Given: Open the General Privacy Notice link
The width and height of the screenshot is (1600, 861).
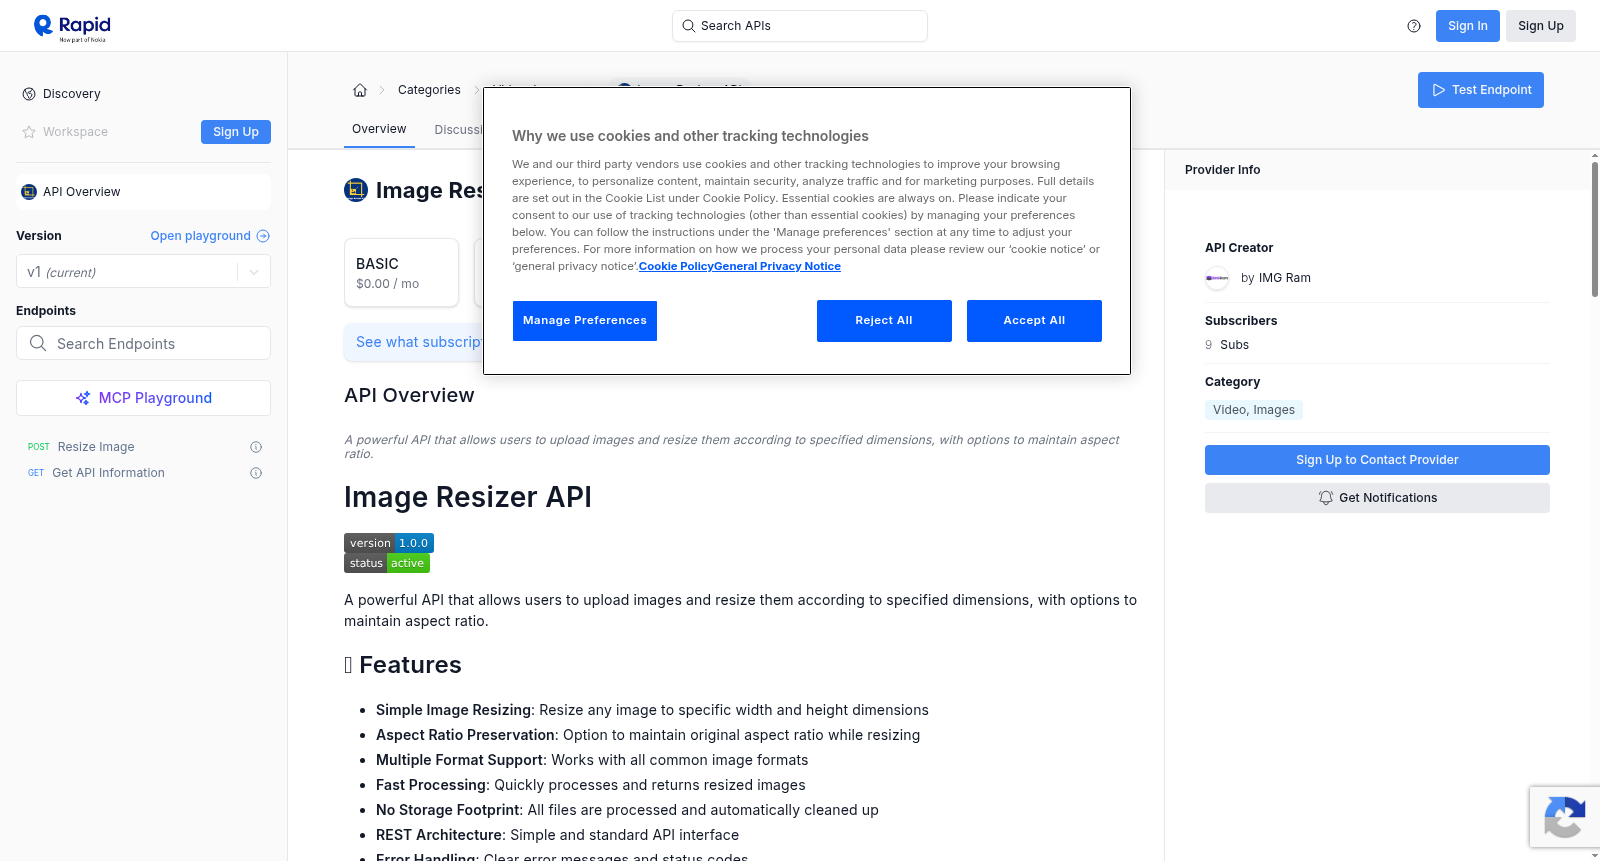Looking at the screenshot, I should (x=777, y=266).
